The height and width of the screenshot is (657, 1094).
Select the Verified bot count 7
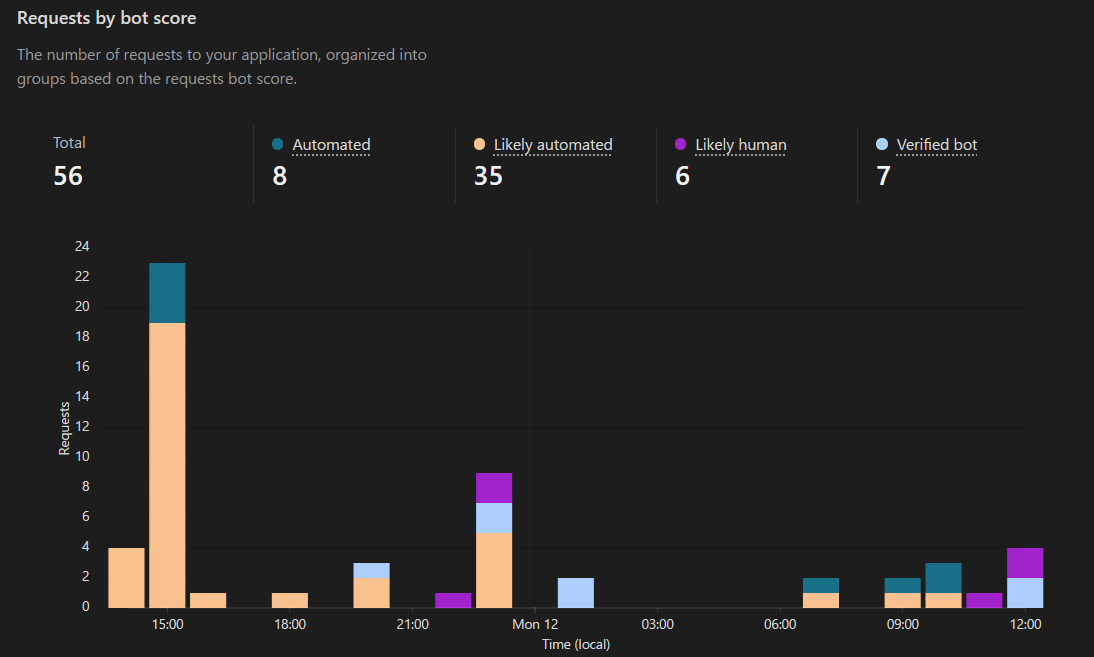(883, 176)
